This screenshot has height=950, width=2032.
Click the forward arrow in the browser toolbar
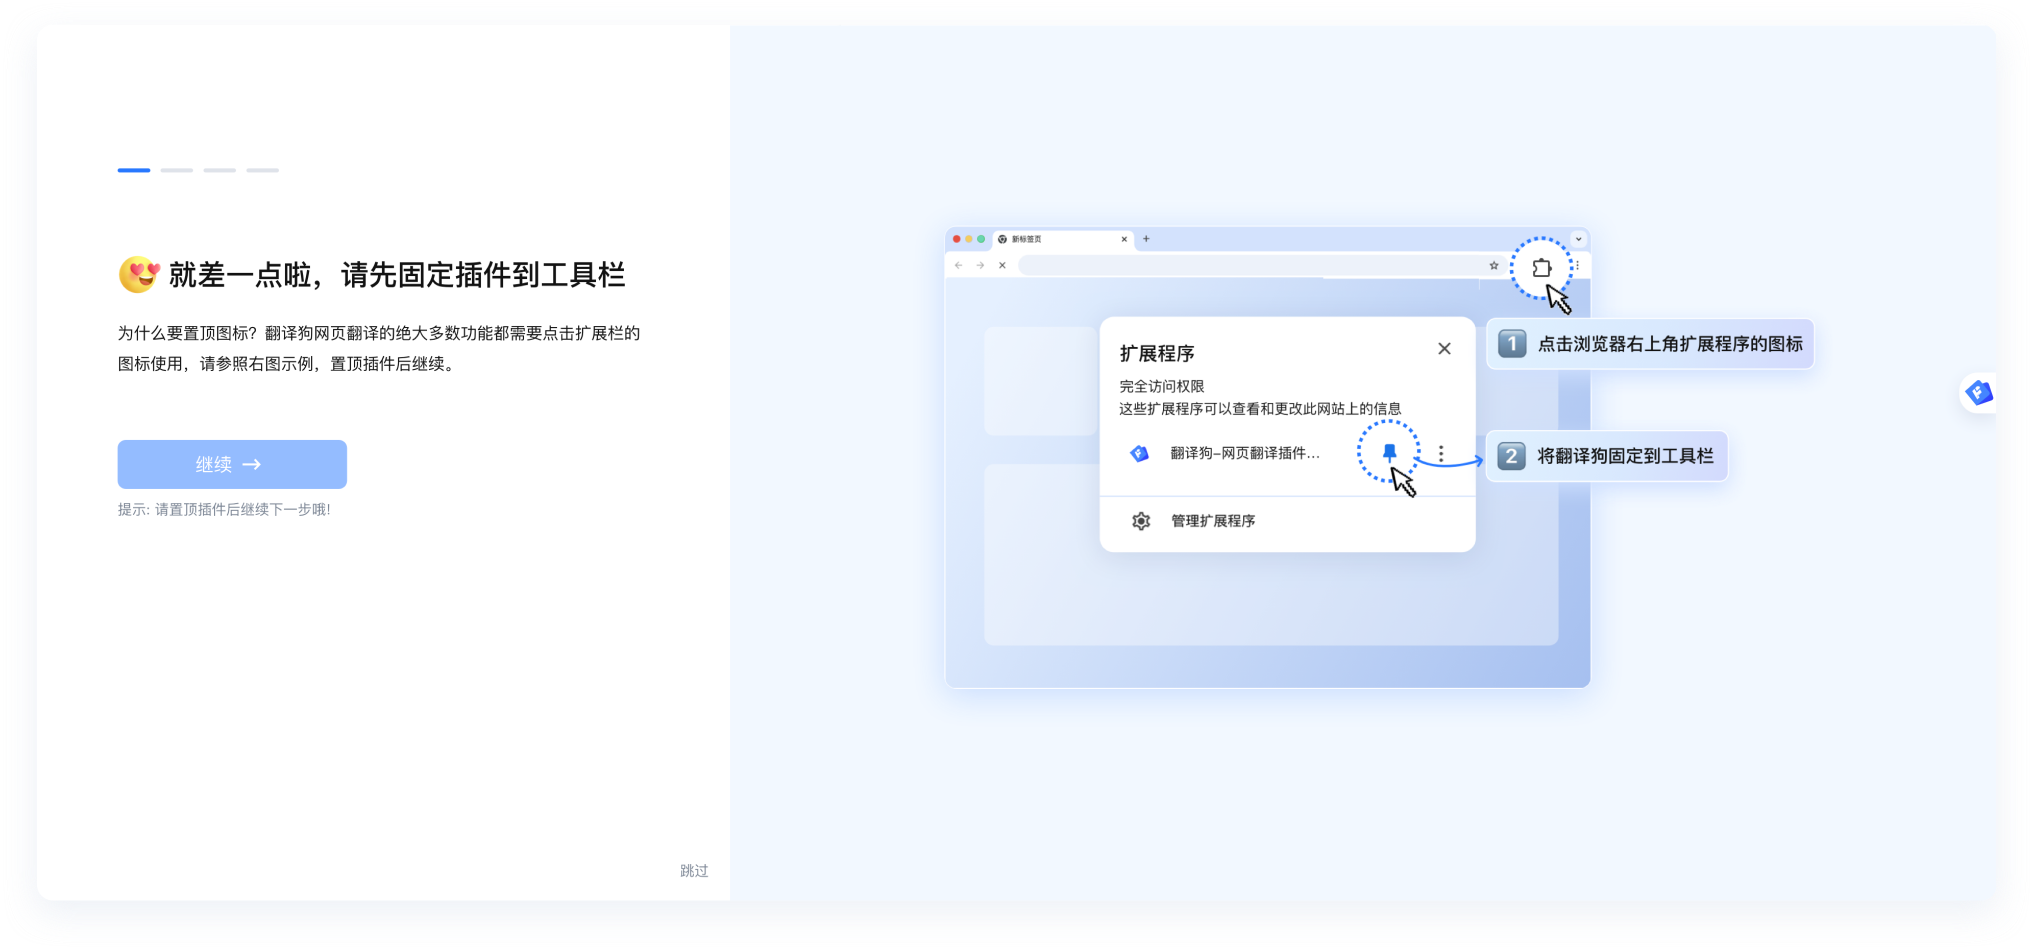point(980,266)
